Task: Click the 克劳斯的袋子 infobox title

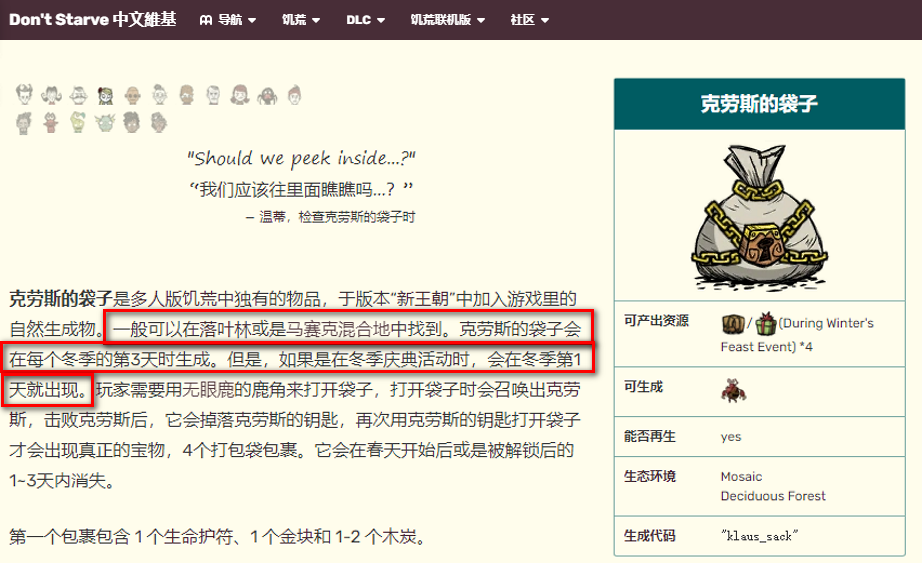Action: (759, 104)
